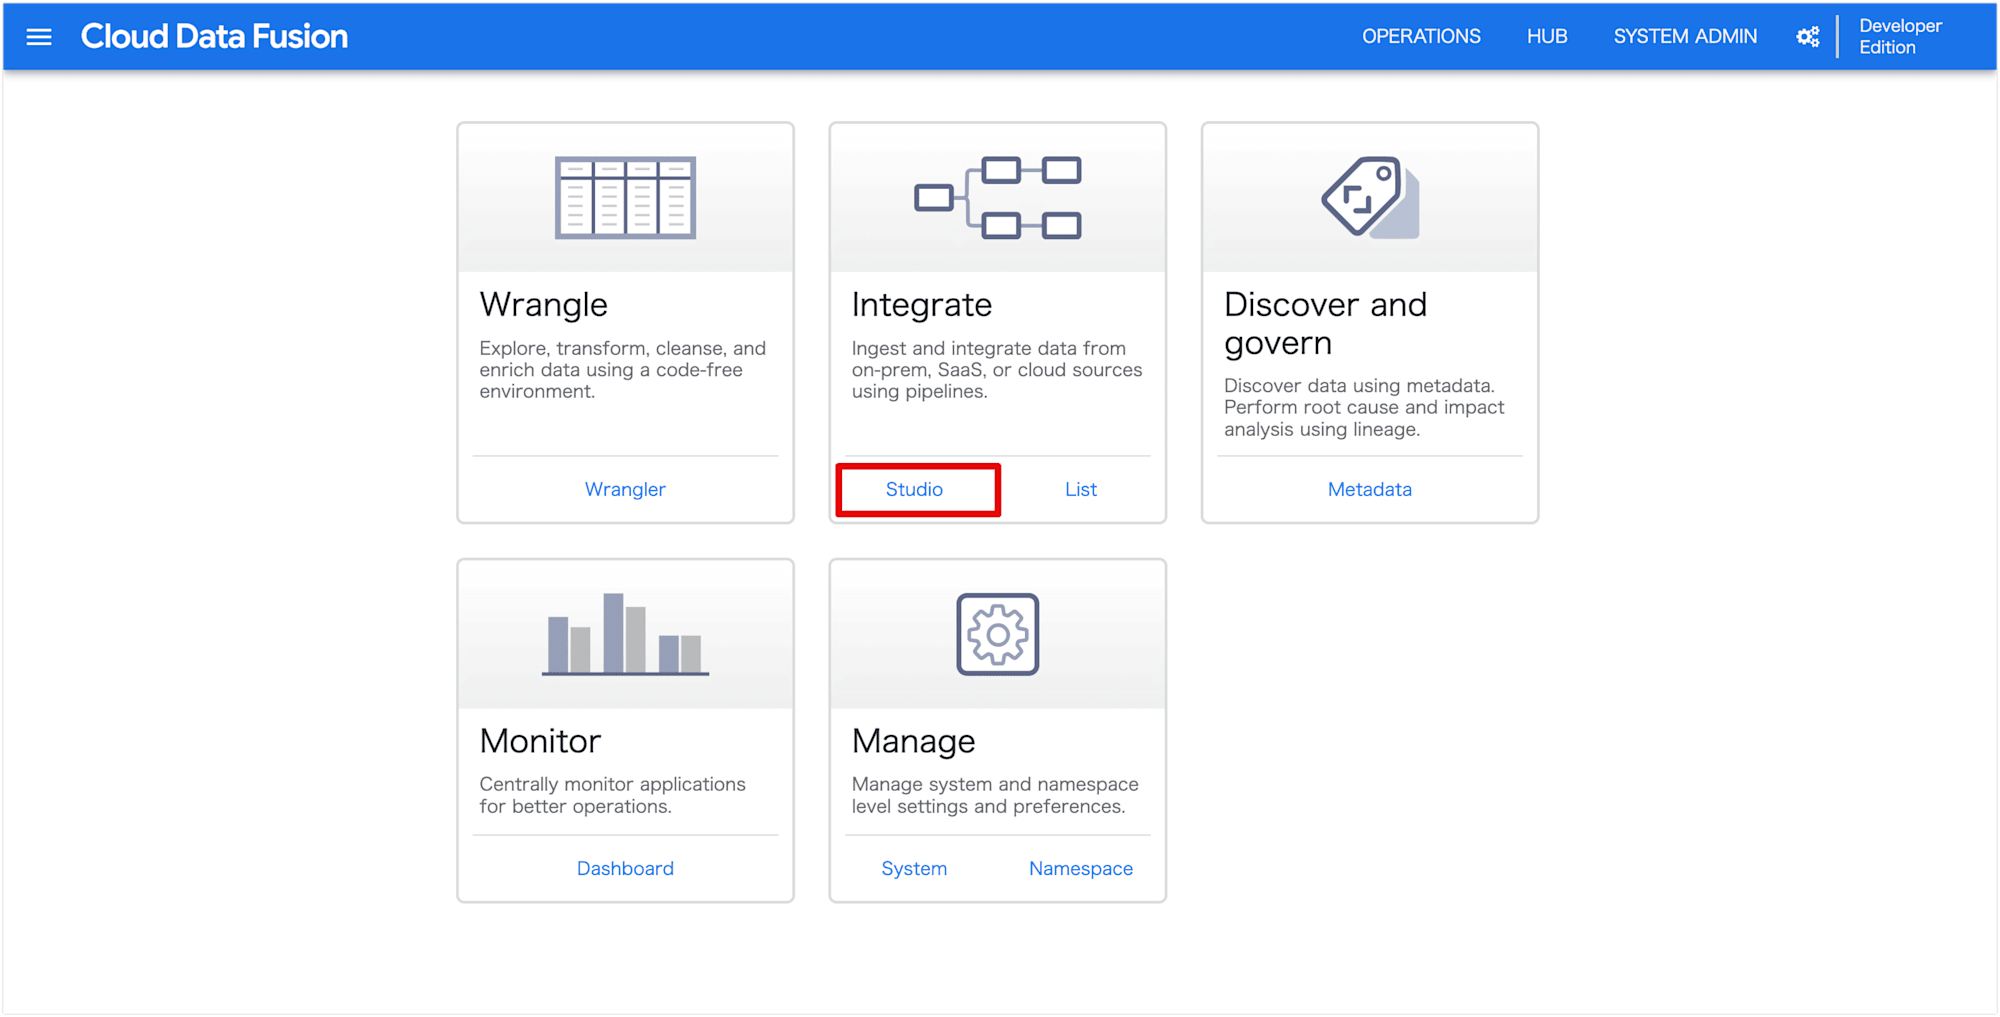2000x1017 pixels.
Task: Click the Discover and govern heading
Action: point(1325,323)
